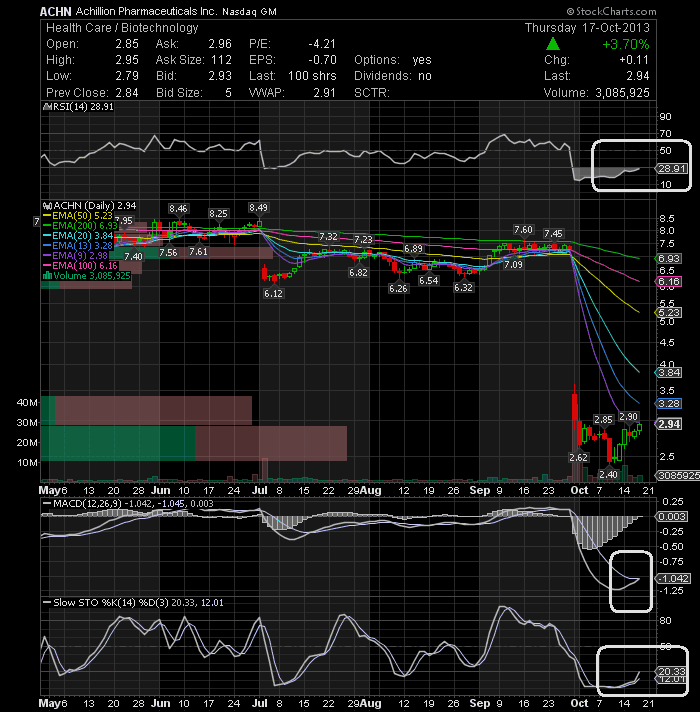700x712 pixels.
Task: Select the ACHN ticker symbol in the title
Action: click(x=55, y=11)
